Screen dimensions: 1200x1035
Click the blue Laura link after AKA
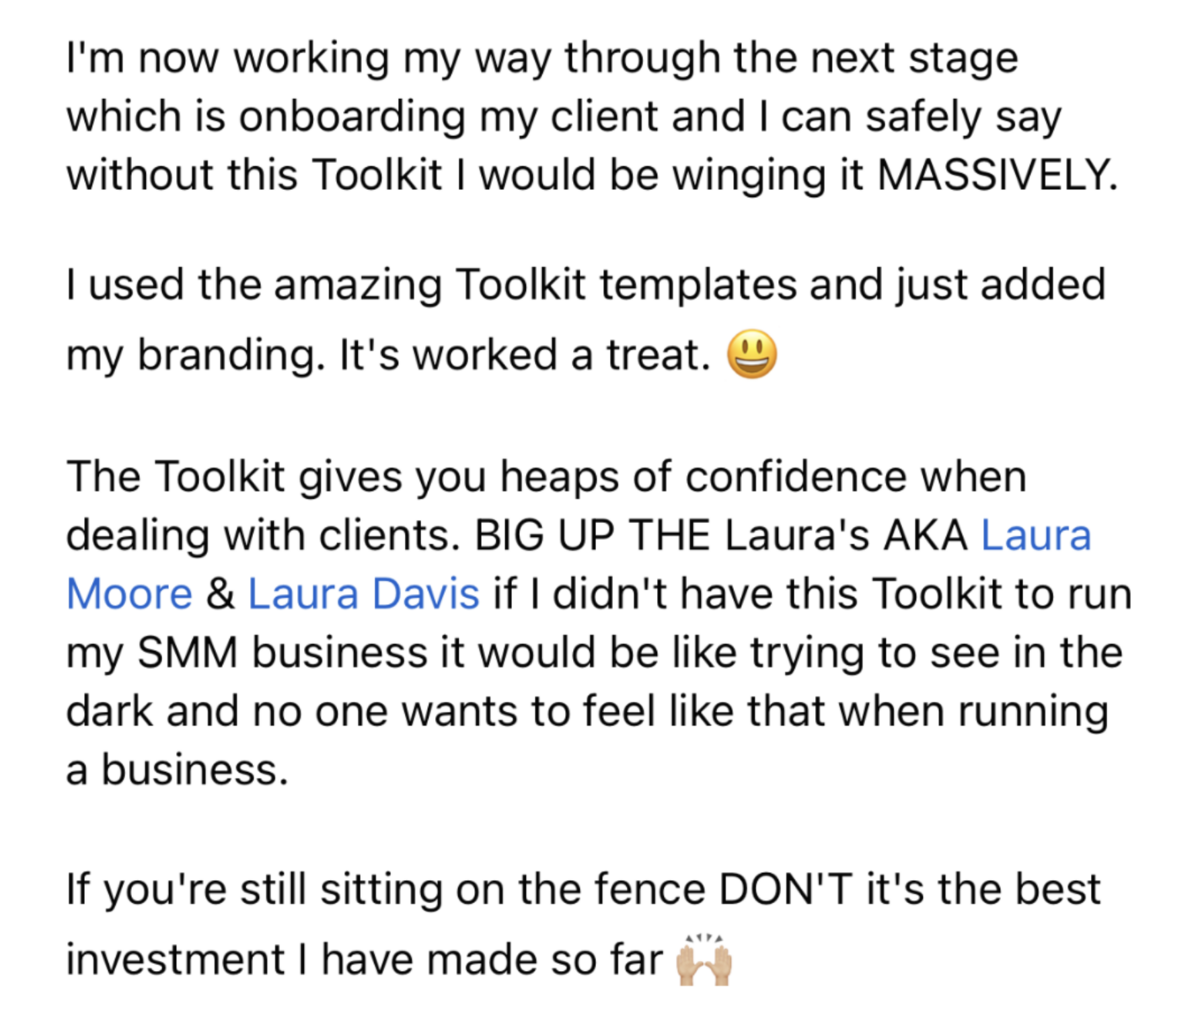[x=1036, y=535]
